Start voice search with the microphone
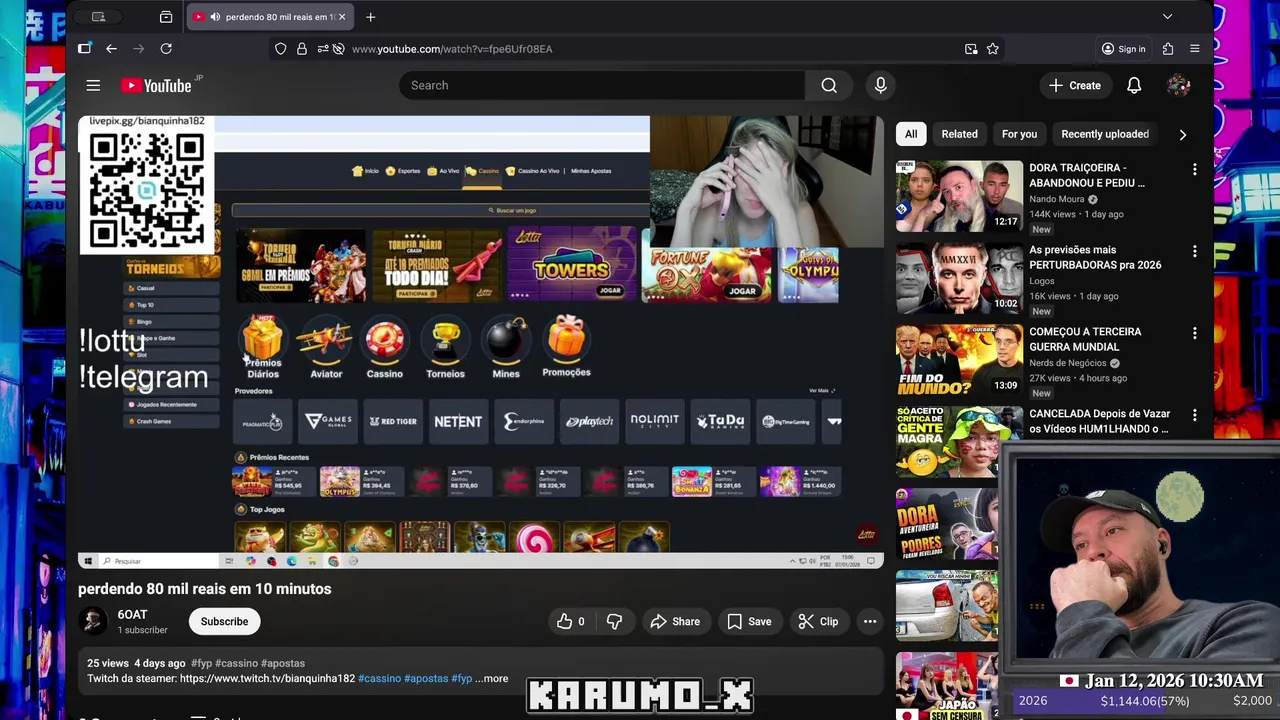This screenshot has height=720, width=1280. 880,86
